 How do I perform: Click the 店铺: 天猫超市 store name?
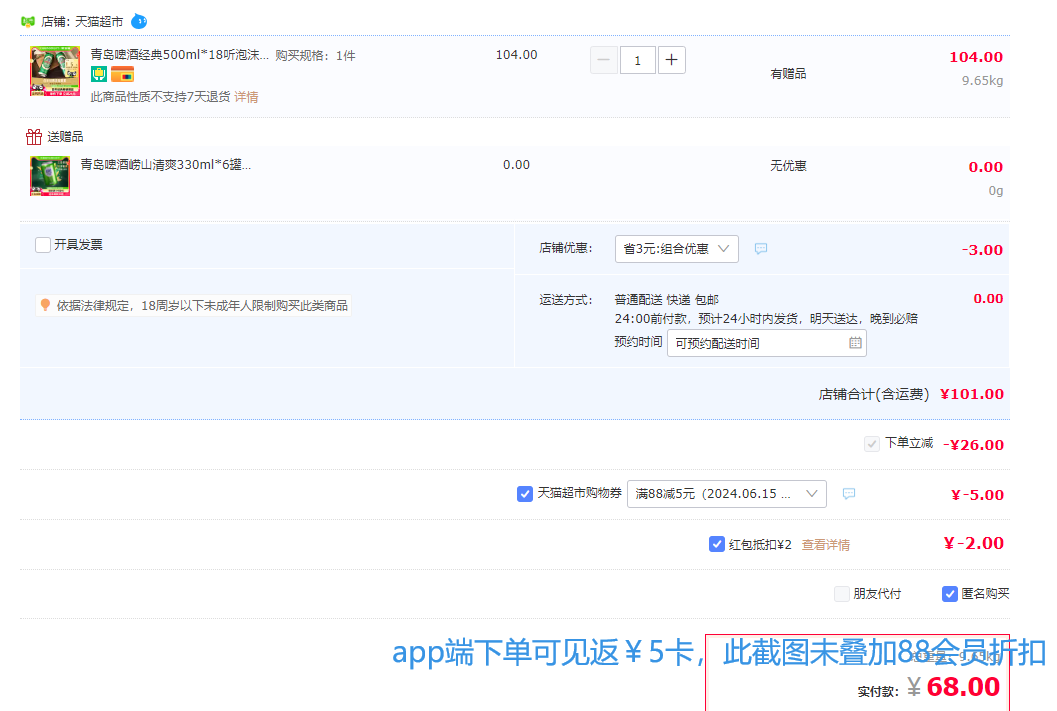[82, 22]
